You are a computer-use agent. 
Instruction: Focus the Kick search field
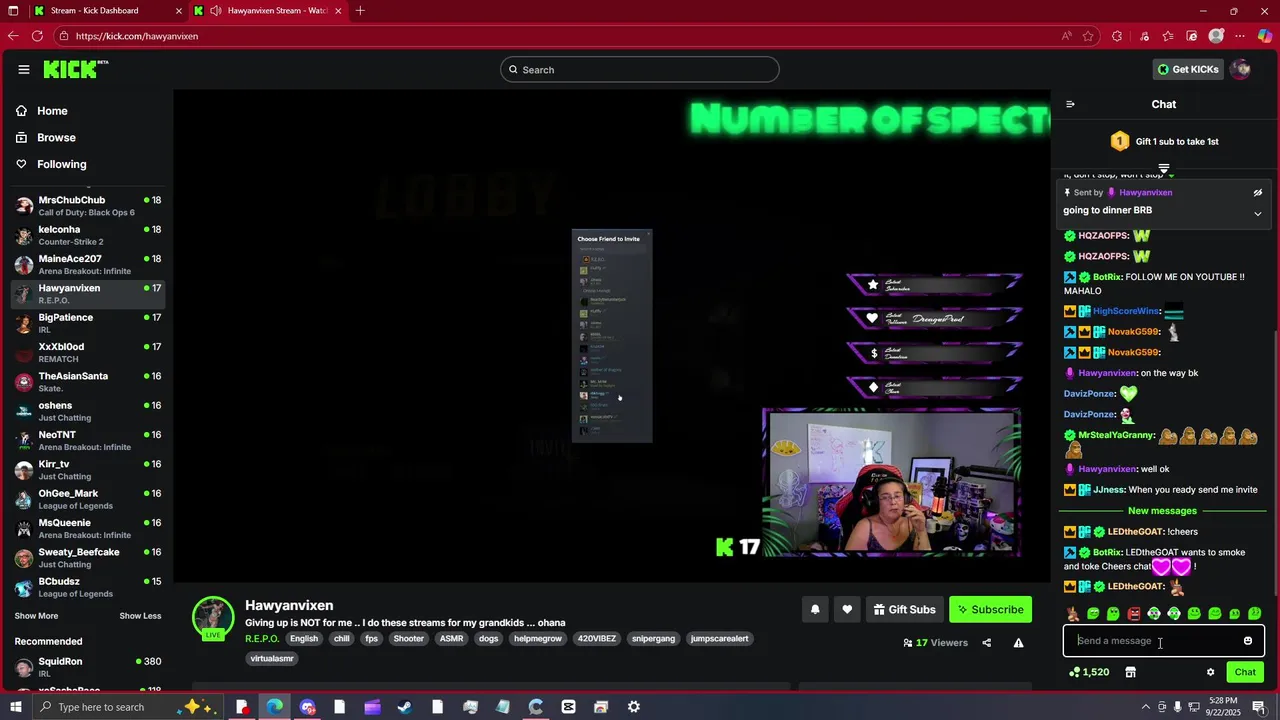640,69
